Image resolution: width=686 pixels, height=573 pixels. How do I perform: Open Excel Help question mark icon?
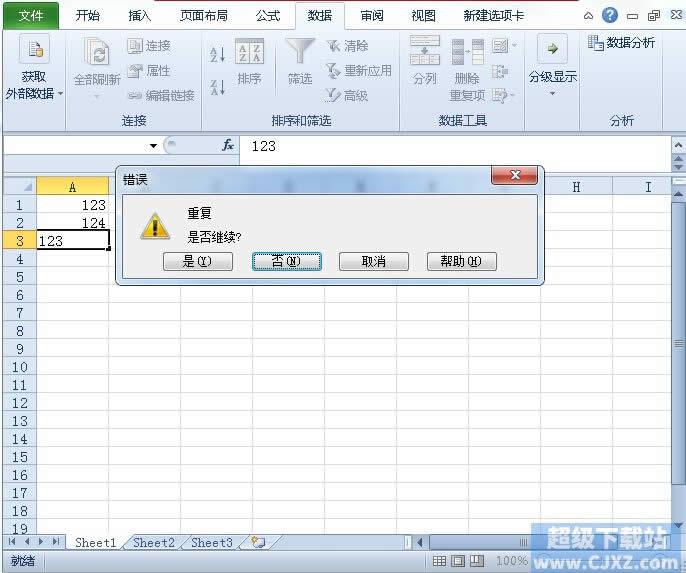pyautogui.click(x=609, y=15)
